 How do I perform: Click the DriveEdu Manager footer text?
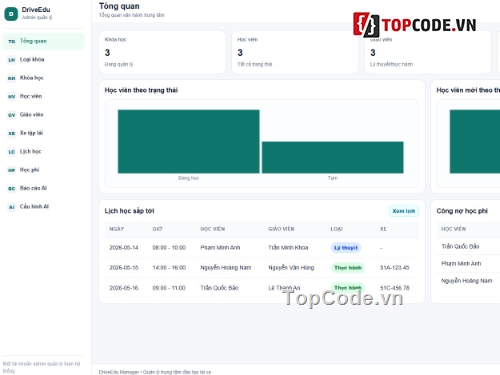click(x=155, y=372)
